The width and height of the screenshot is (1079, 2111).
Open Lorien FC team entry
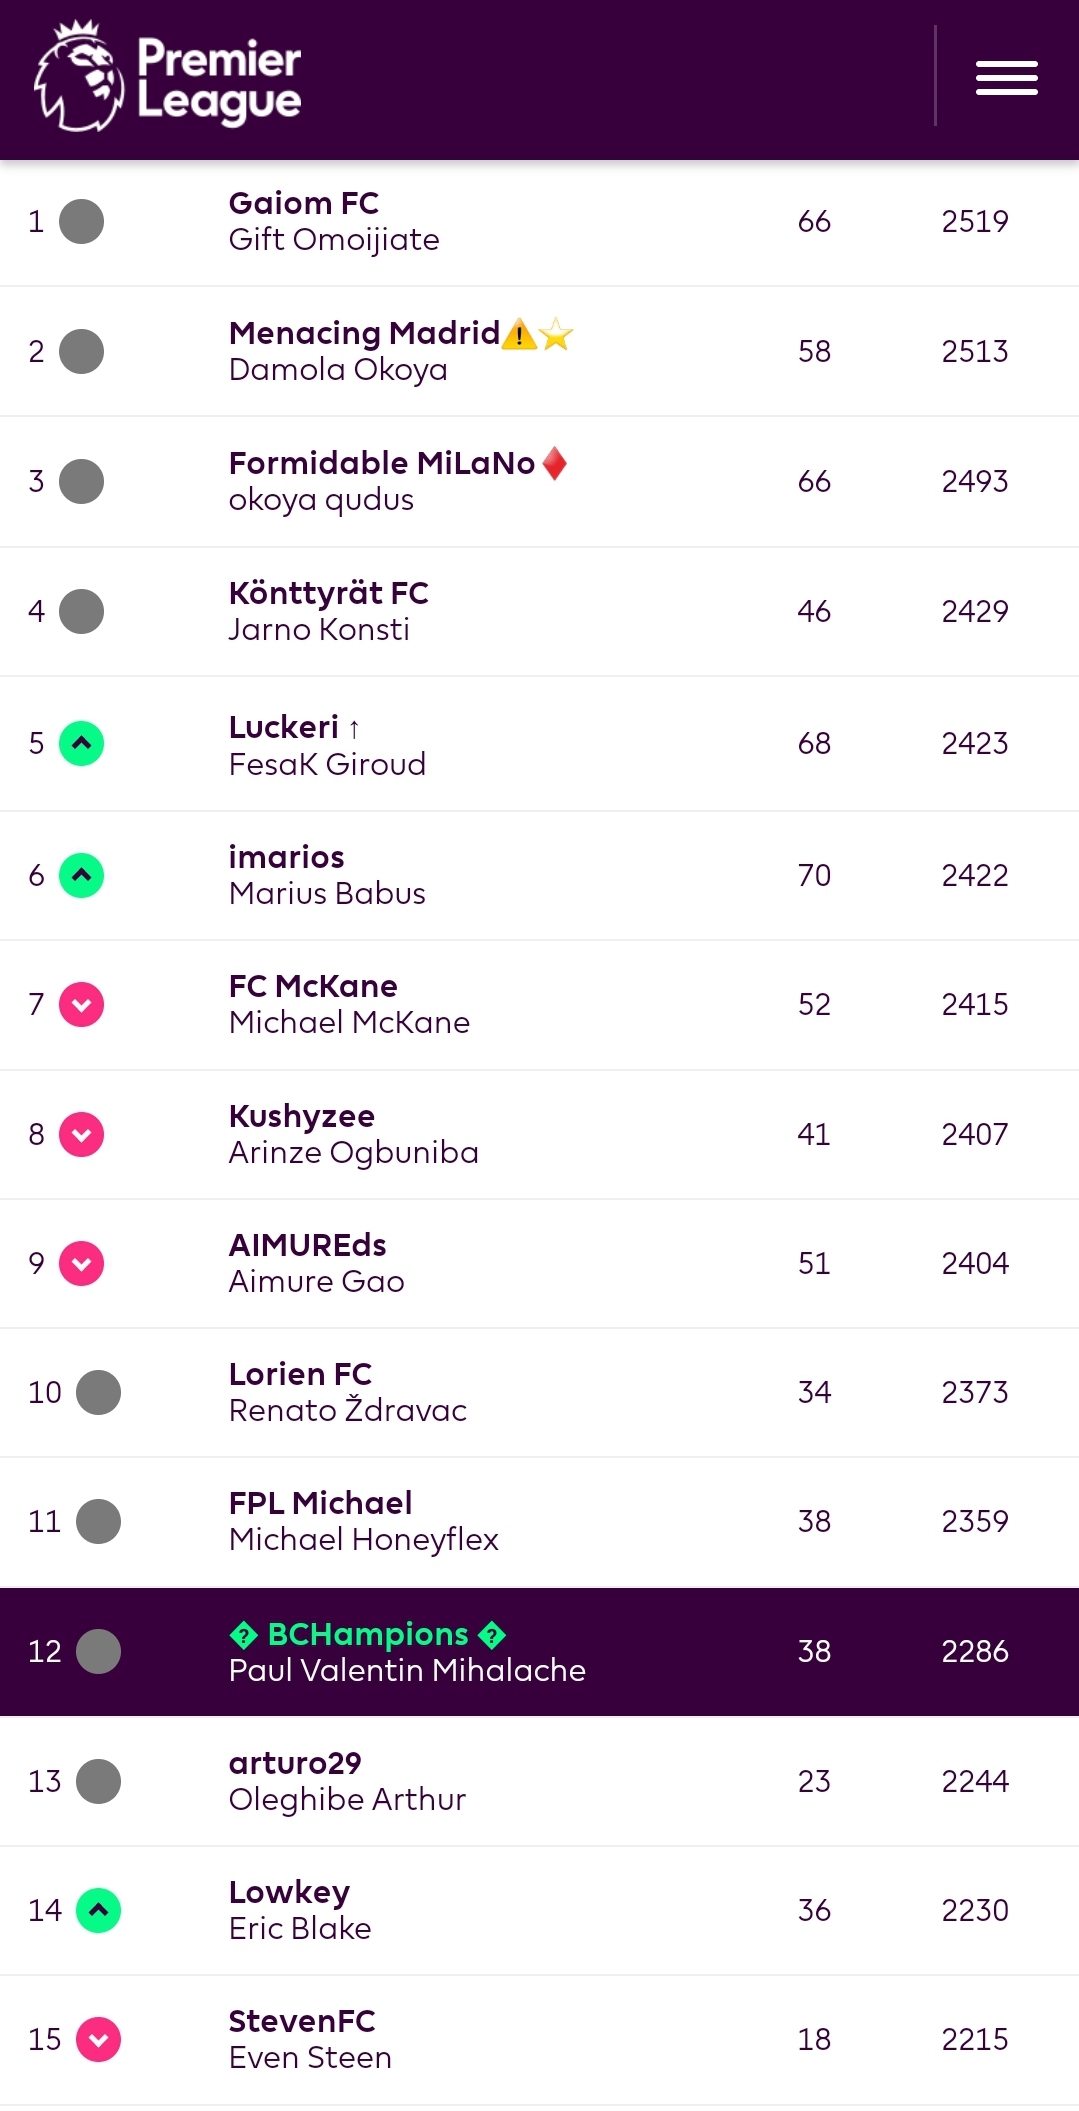coord(300,1374)
